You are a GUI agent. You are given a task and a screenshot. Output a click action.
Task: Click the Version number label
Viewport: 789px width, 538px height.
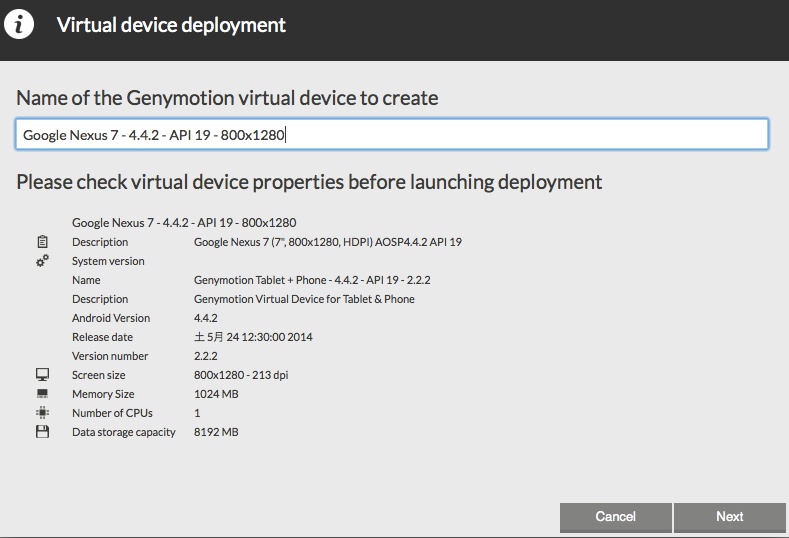pos(110,356)
